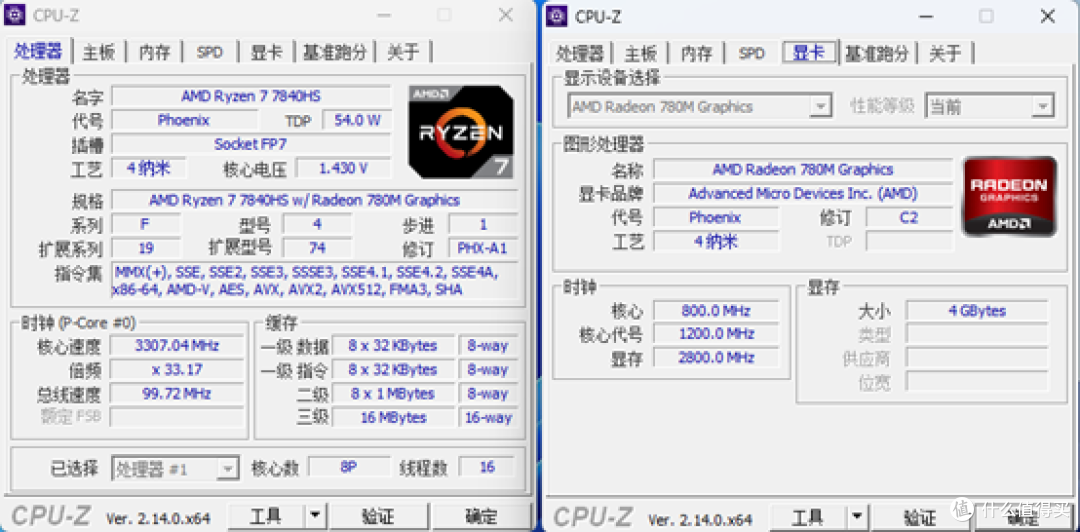This screenshot has width=1080, height=532.
Task: Open SPD tab in left CPU-Z window
Action: tap(209, 52)
